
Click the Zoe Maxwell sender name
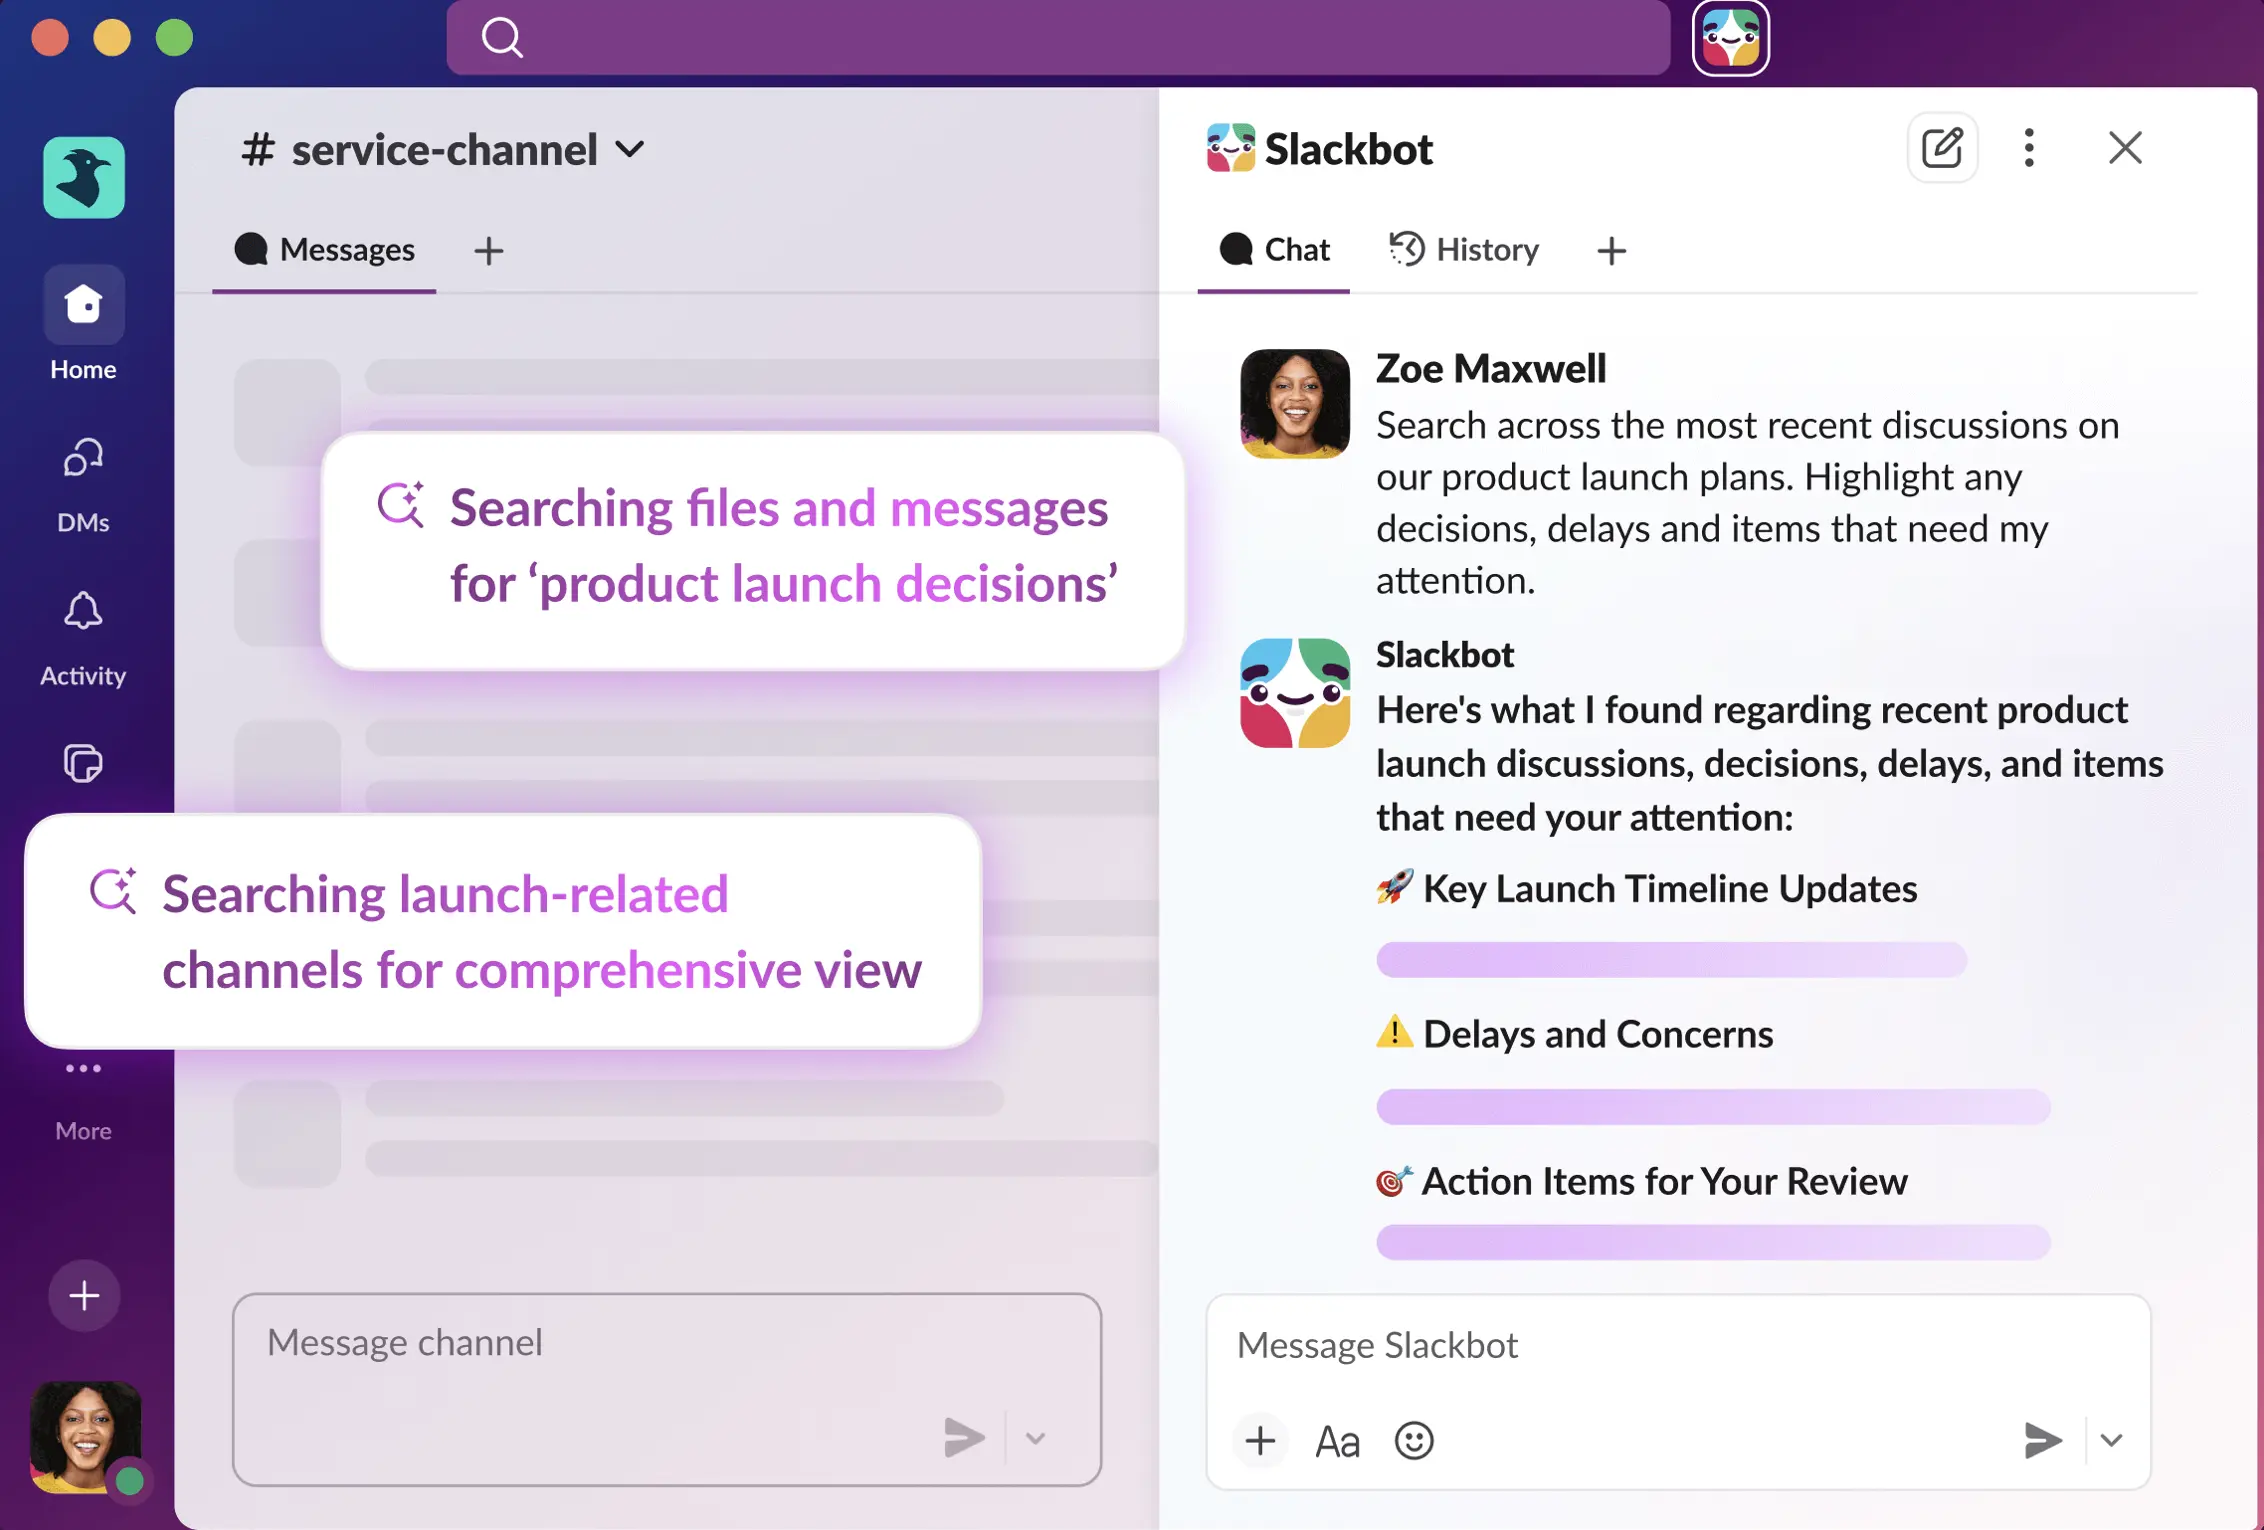coord(1491,369)
